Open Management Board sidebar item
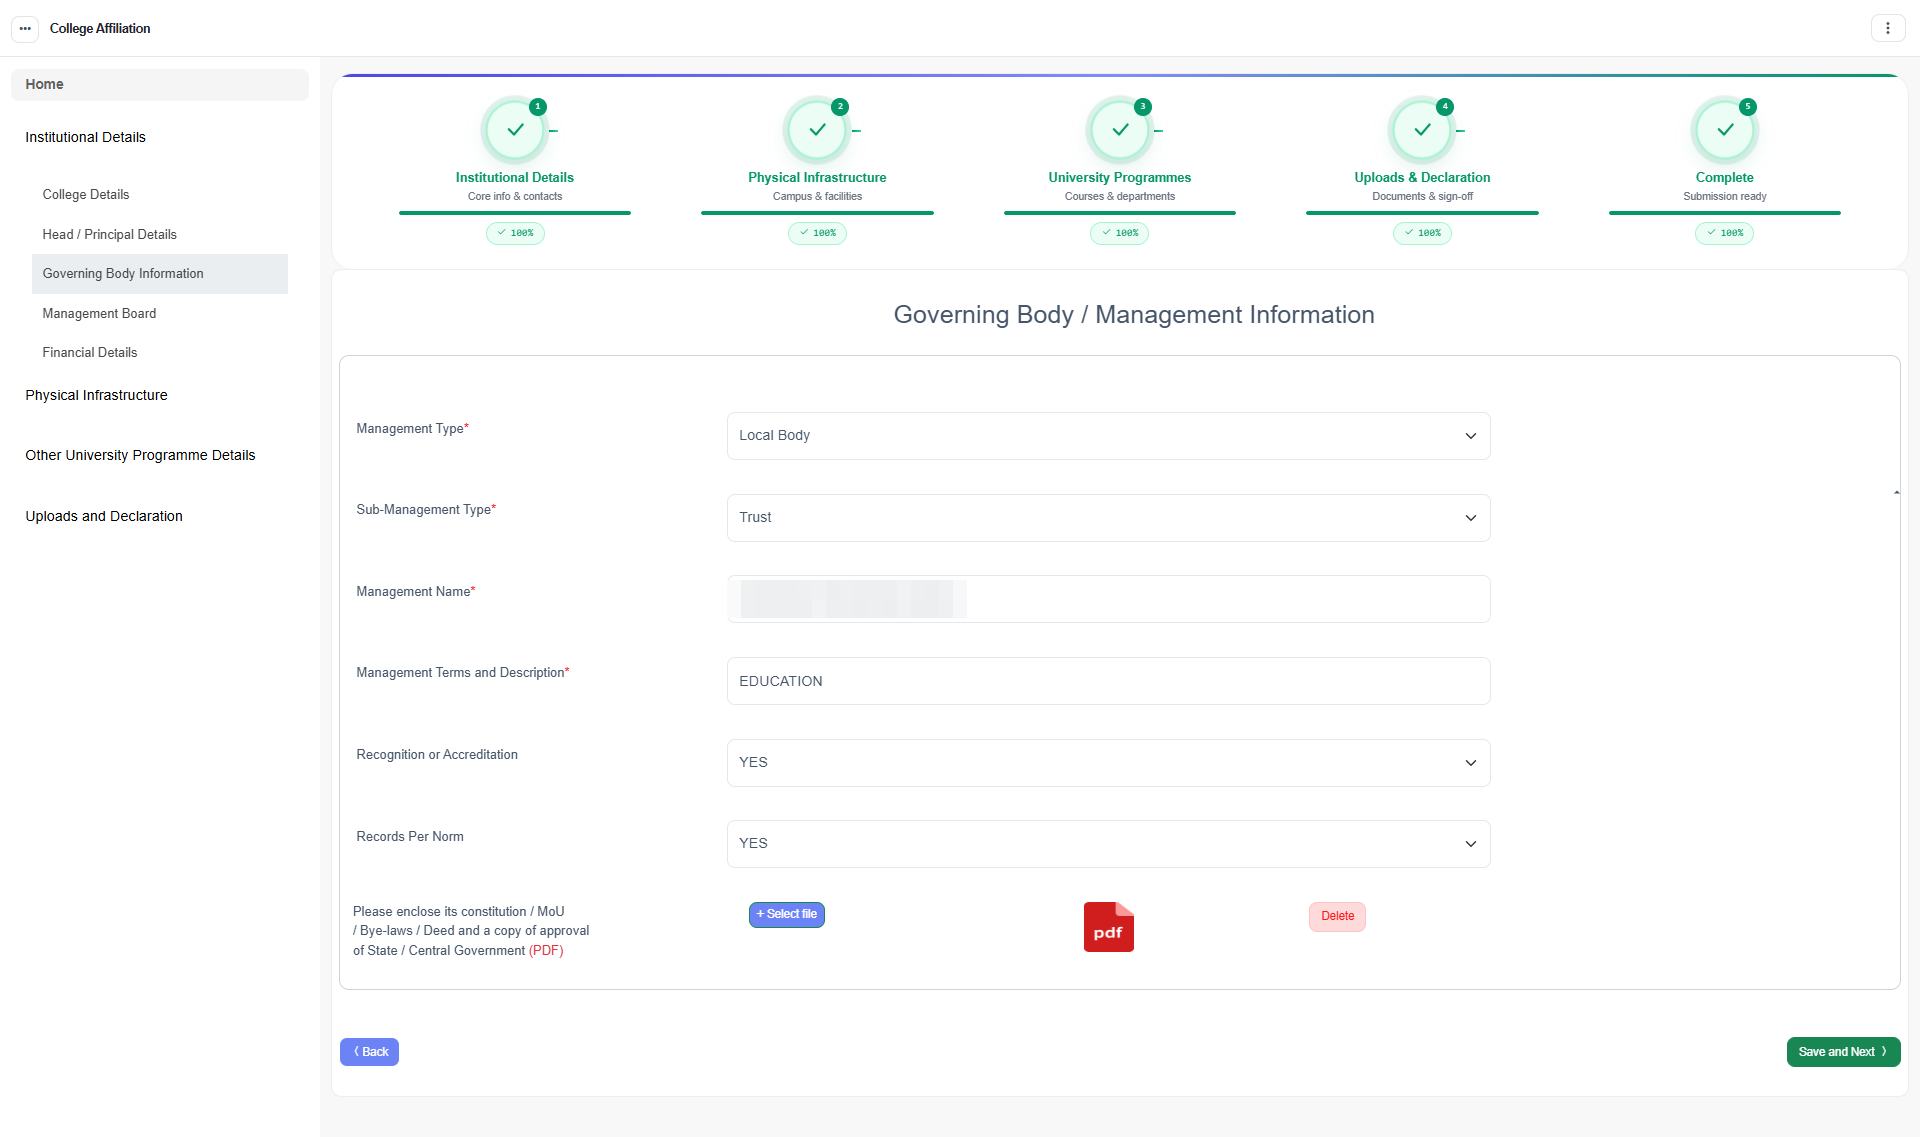This screenshot has height=1137, width=1920. click(99, 313)
